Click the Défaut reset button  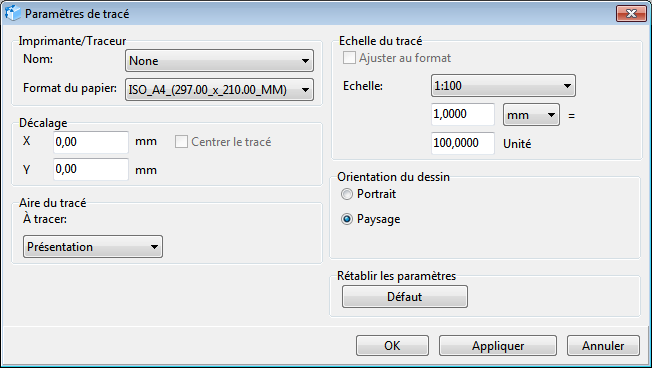[405, 296]
